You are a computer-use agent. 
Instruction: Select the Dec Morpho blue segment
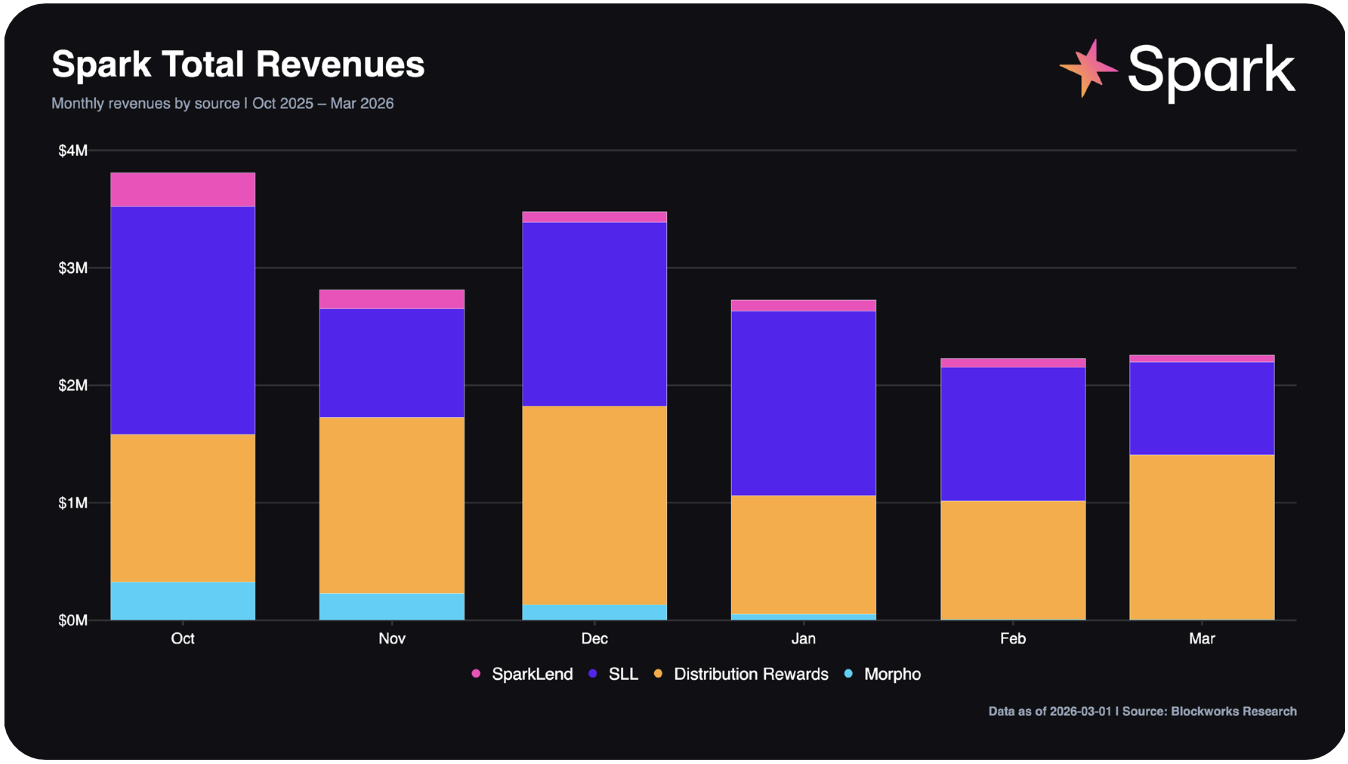595,612
